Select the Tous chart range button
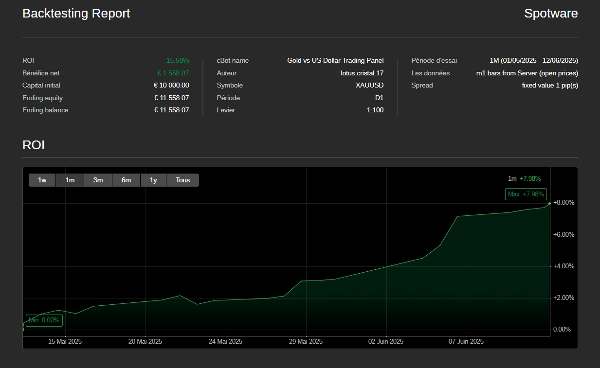 coord(183,180)
